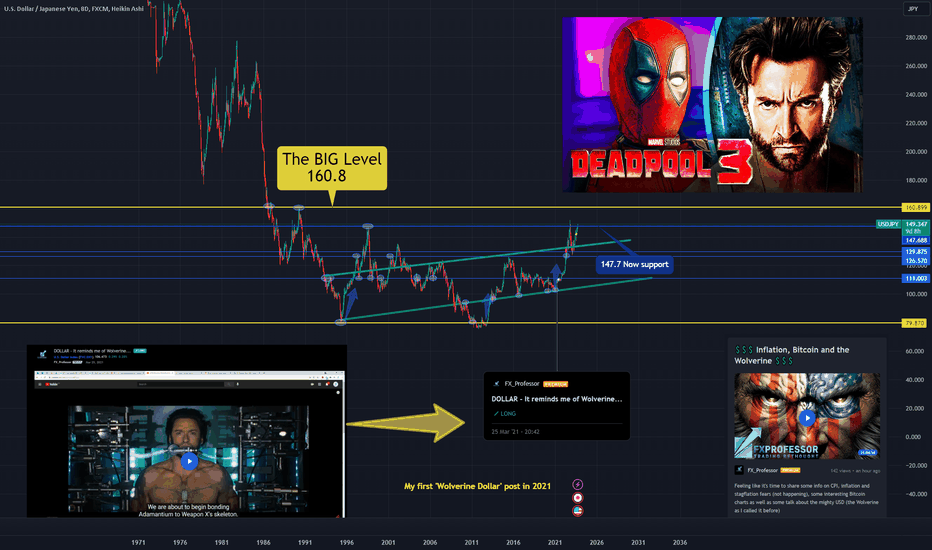The height and width of the screenshot is (550, 932).
Task: Click the '142 views • an hour ago' text
Action: pyautogui.click(x=855, y=470)
